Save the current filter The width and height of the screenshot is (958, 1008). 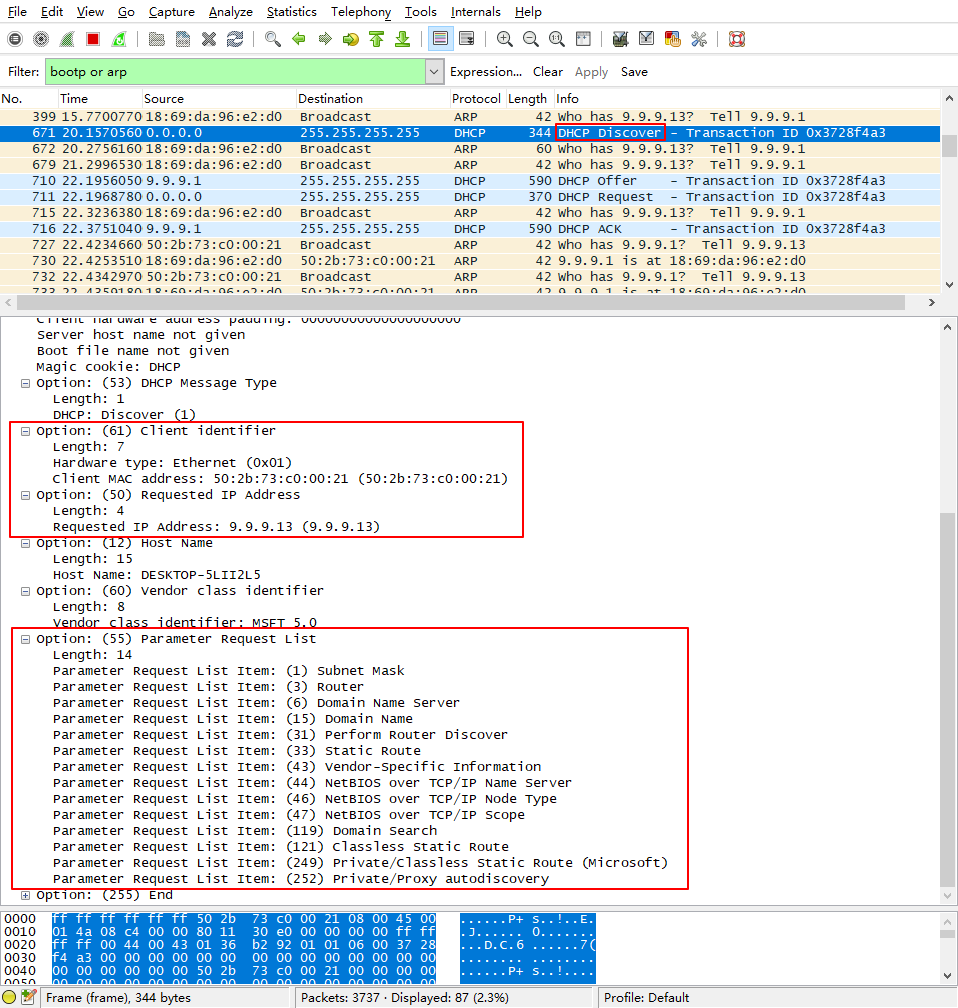[x=634, y=72]
